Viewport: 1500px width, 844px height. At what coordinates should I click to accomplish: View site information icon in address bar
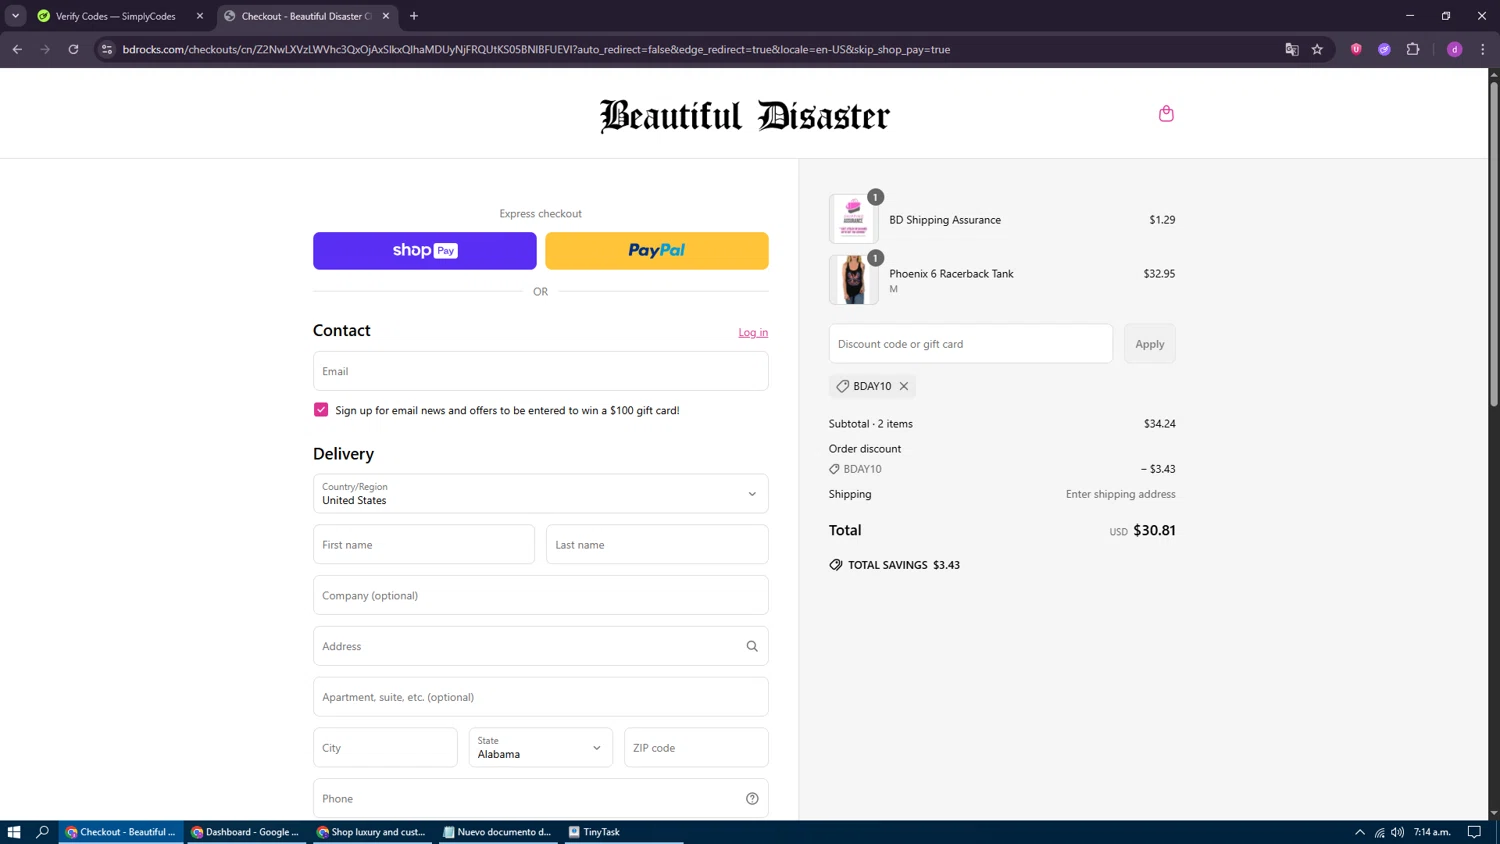pos(107,49)
